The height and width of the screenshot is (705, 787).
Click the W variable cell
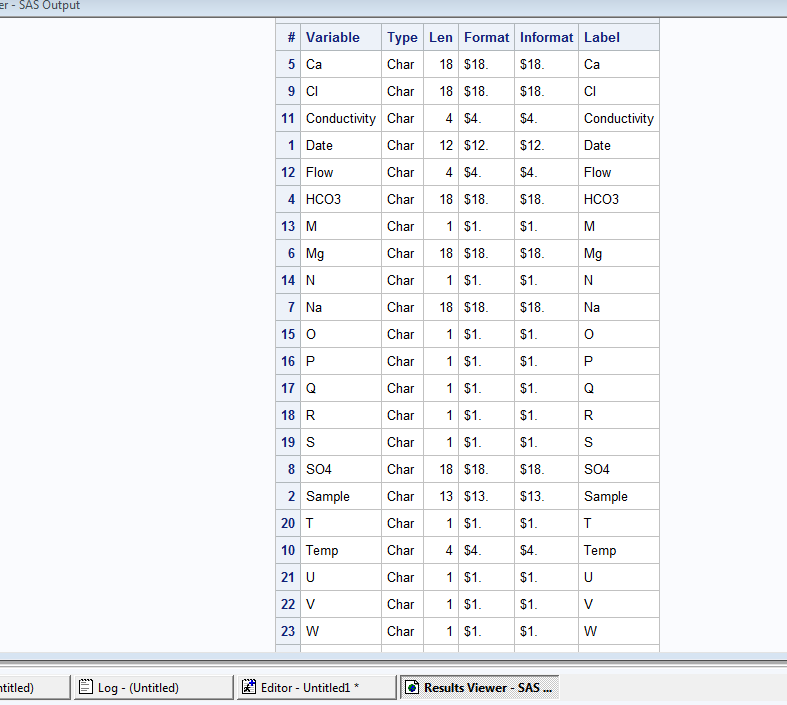341,631
